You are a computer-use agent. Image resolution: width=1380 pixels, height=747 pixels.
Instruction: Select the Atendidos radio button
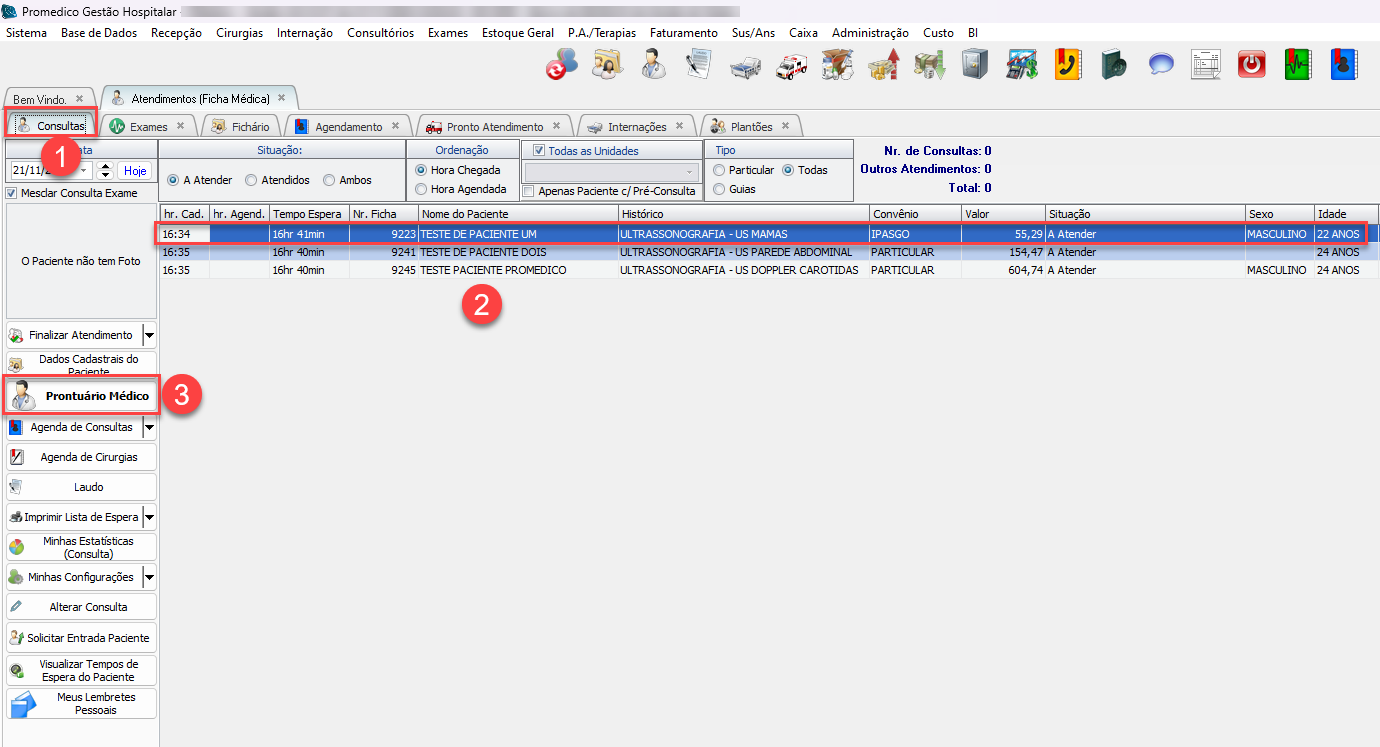[251, 180]
